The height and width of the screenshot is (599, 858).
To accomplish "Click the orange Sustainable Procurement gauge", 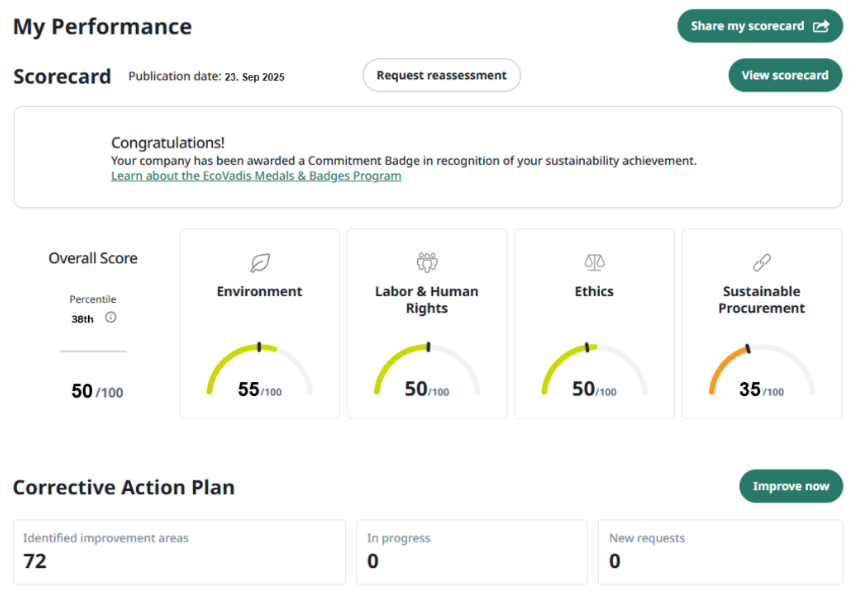I will pos(762,372).
